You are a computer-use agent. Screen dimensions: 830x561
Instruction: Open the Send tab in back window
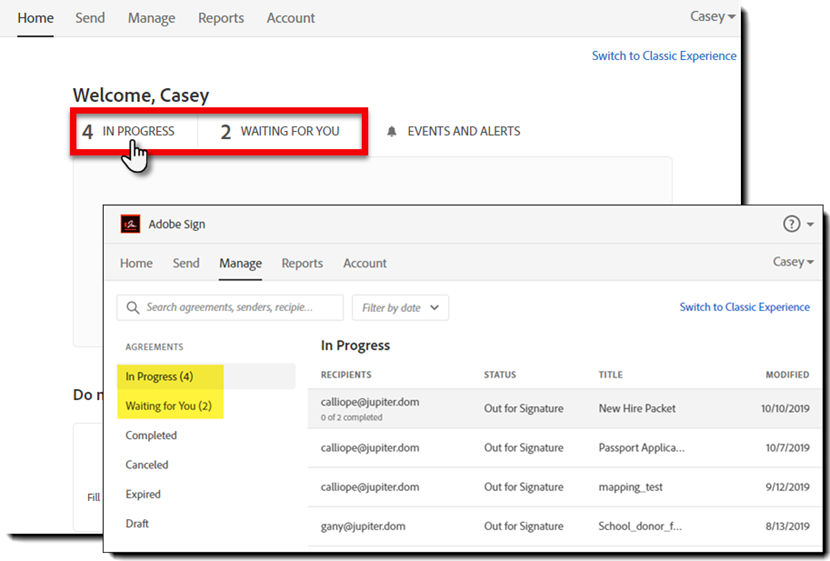point(90,18)
